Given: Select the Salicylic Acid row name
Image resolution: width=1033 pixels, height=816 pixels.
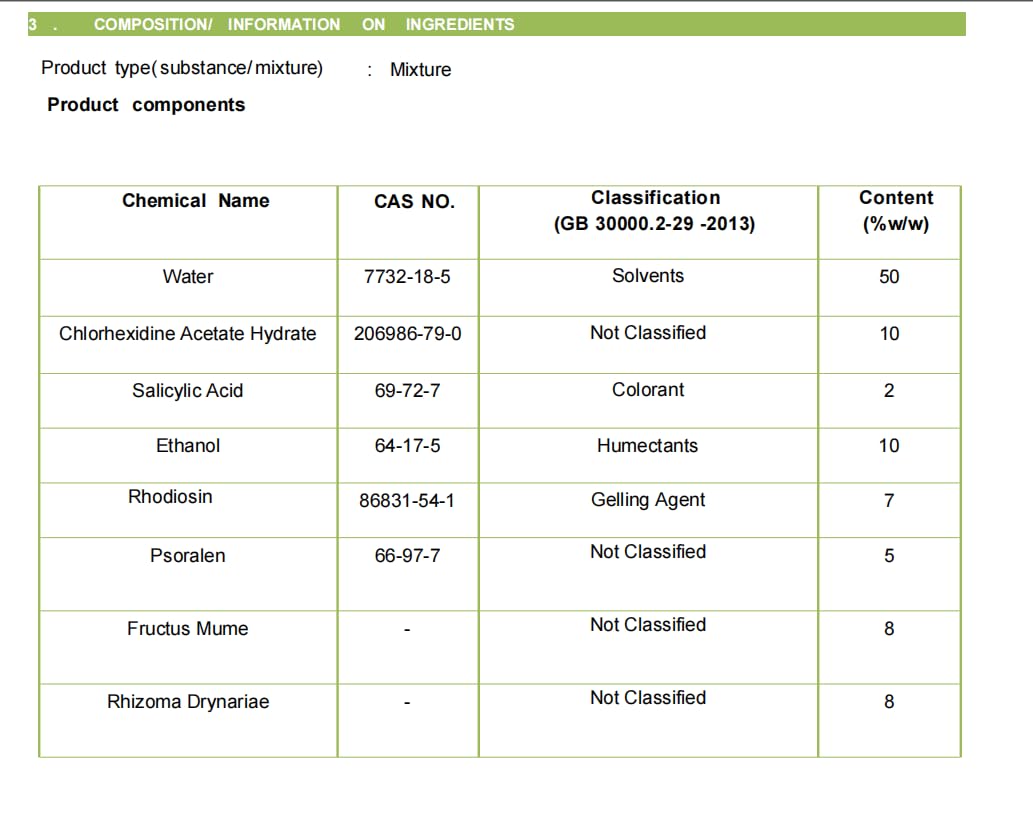Looking at the screenshot, I should pyautogui.click(x=188, y=391).
